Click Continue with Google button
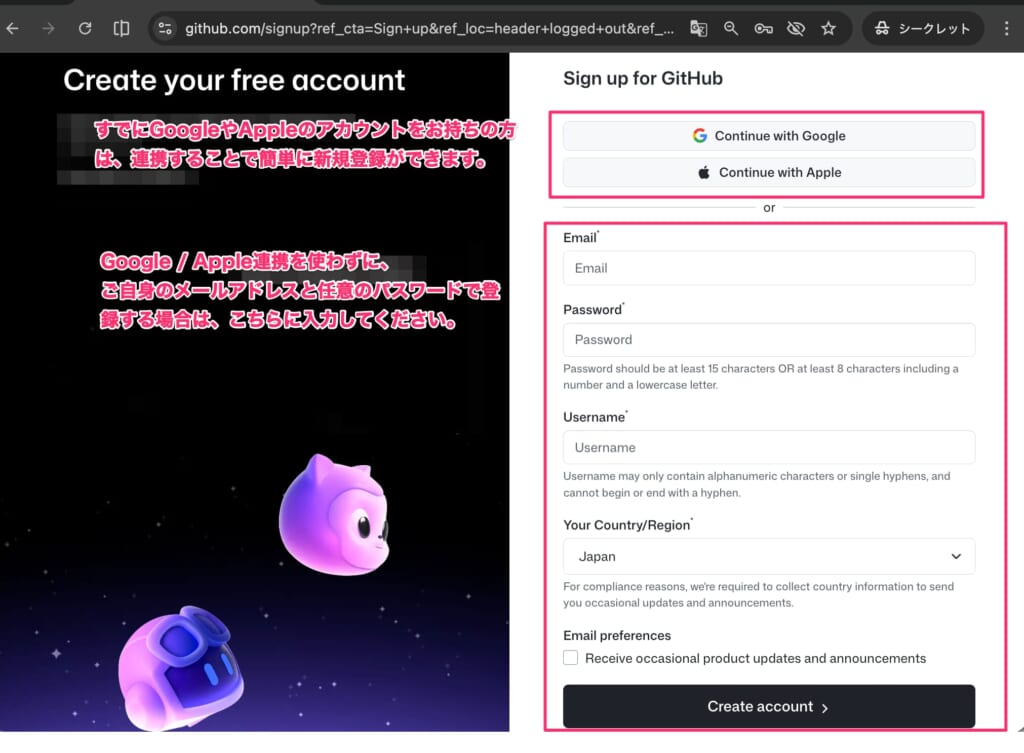1024x753 pixels. click(768, 136)
